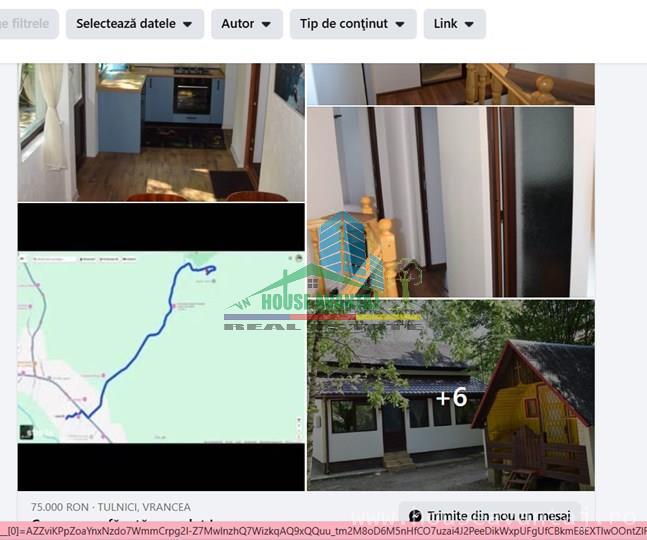The image size is (647, 540).
Task: Click the arrow next to Tip de conținut
Action: pos(400,24)
